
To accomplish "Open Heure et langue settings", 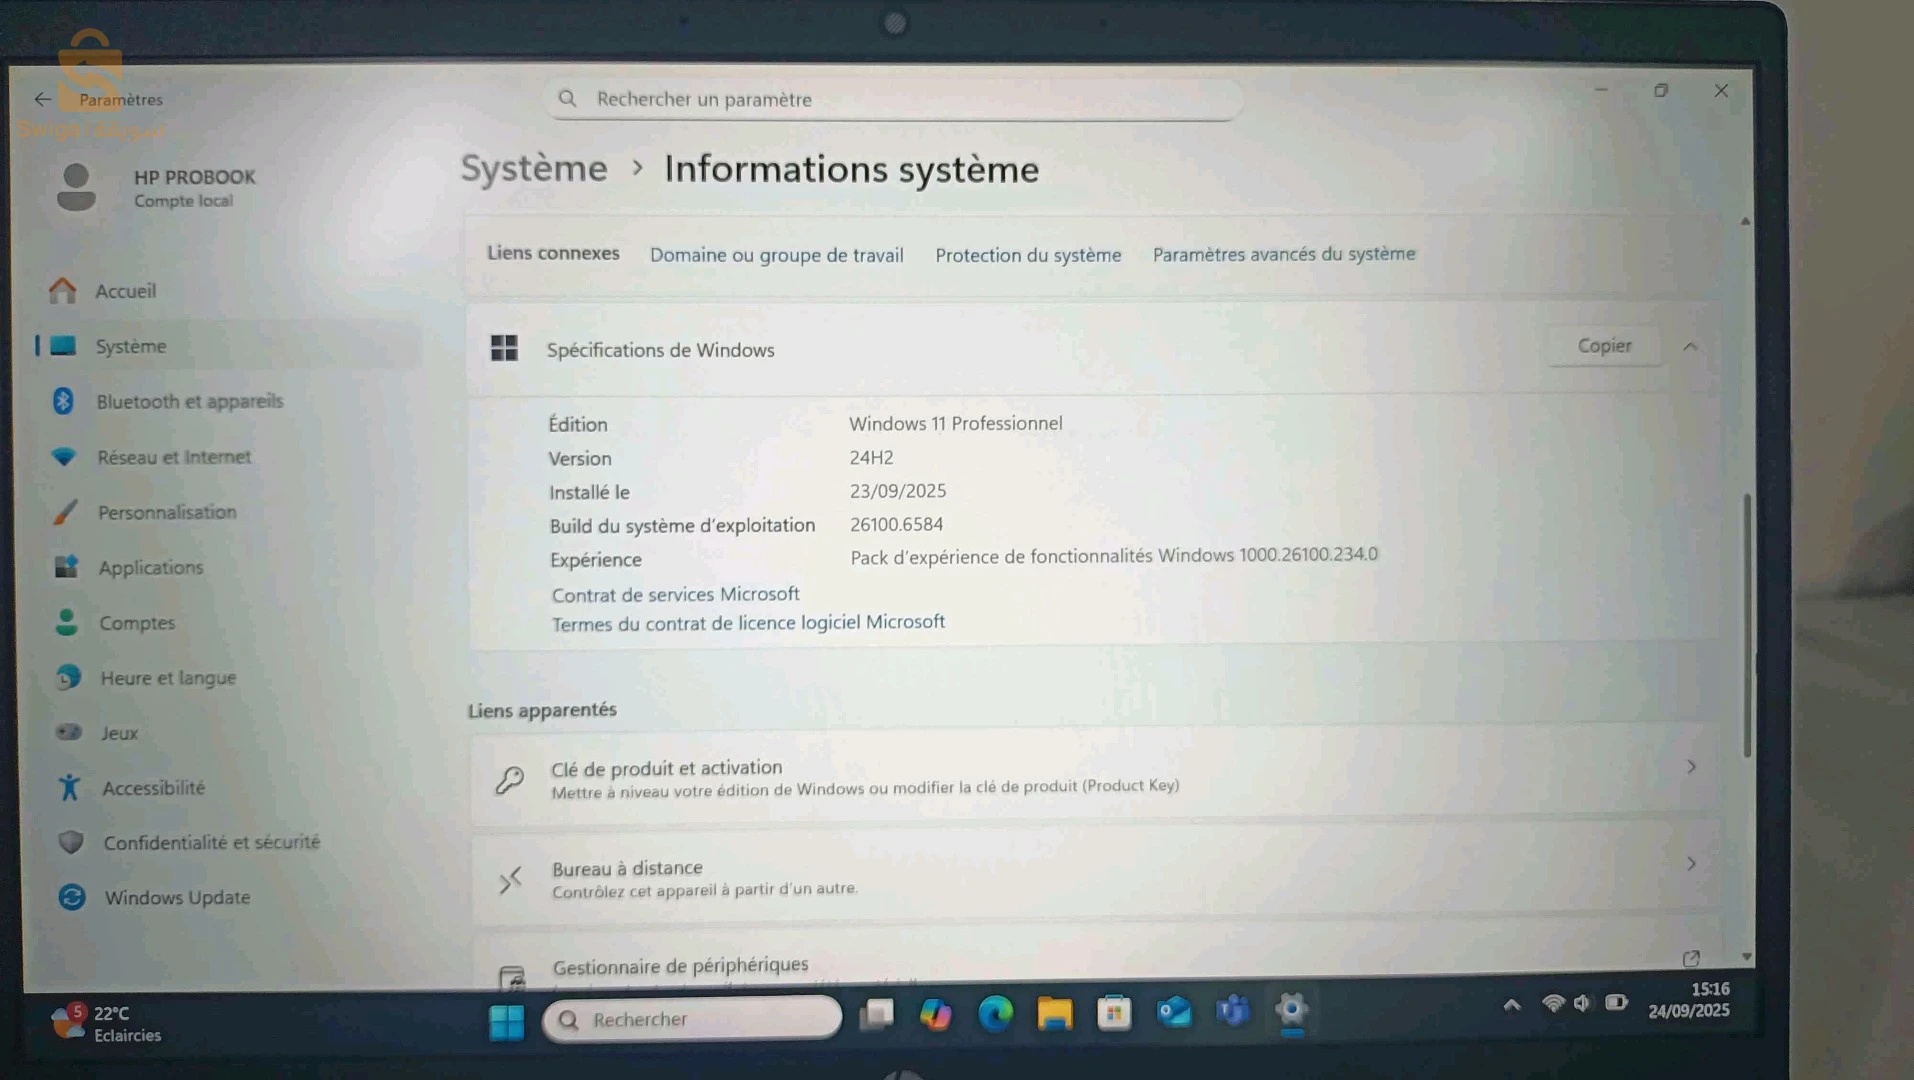I will [166, 678].
